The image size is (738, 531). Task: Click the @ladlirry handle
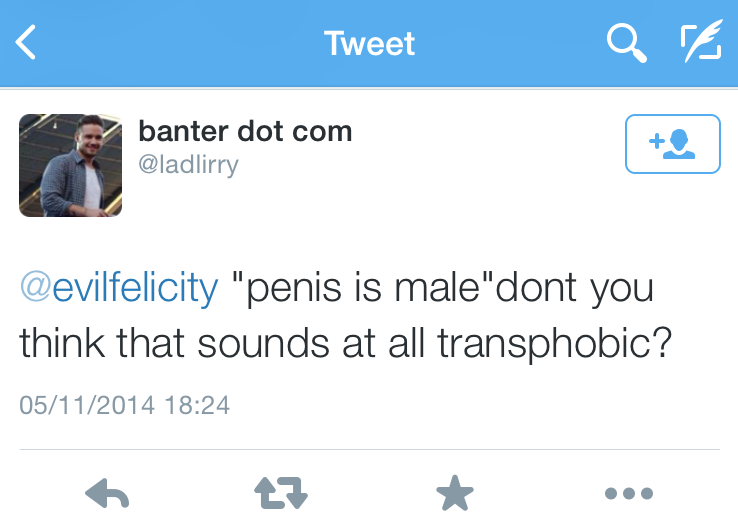point(189,164)
